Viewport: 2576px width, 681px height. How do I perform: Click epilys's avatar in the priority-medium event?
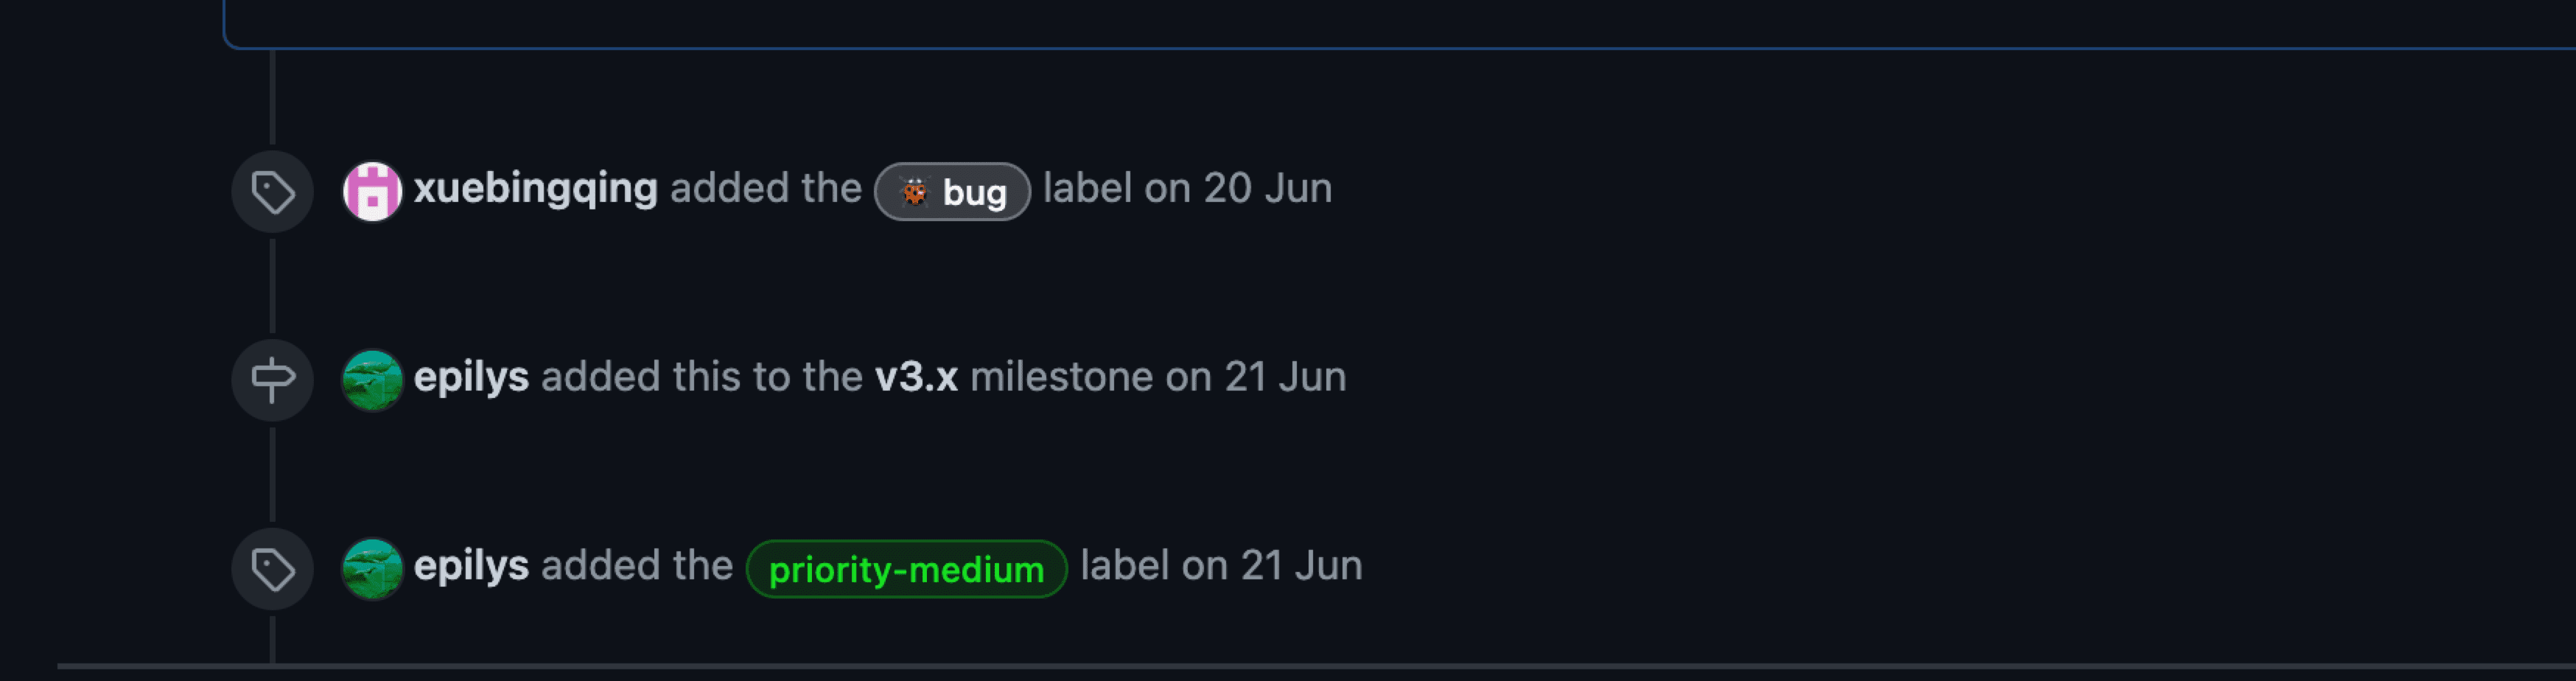tap(372, 568)
